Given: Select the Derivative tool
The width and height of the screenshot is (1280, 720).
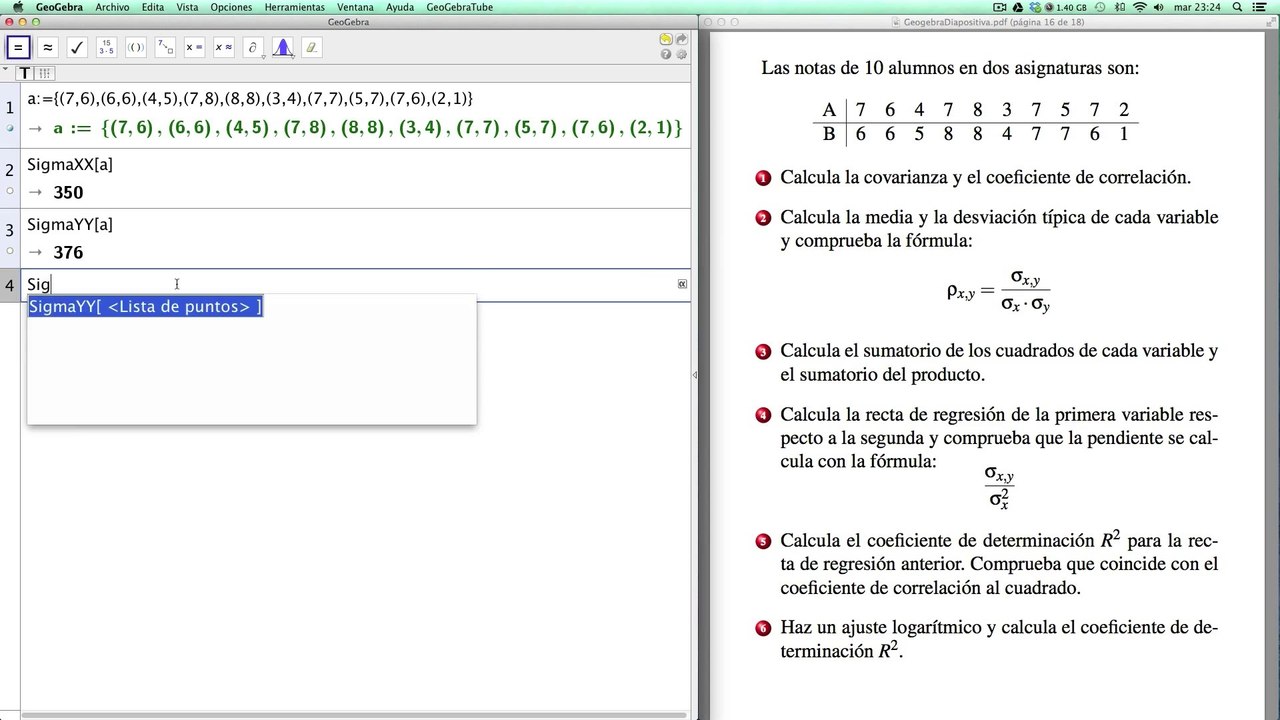Looking at the screenshot, I should point(253,47).
